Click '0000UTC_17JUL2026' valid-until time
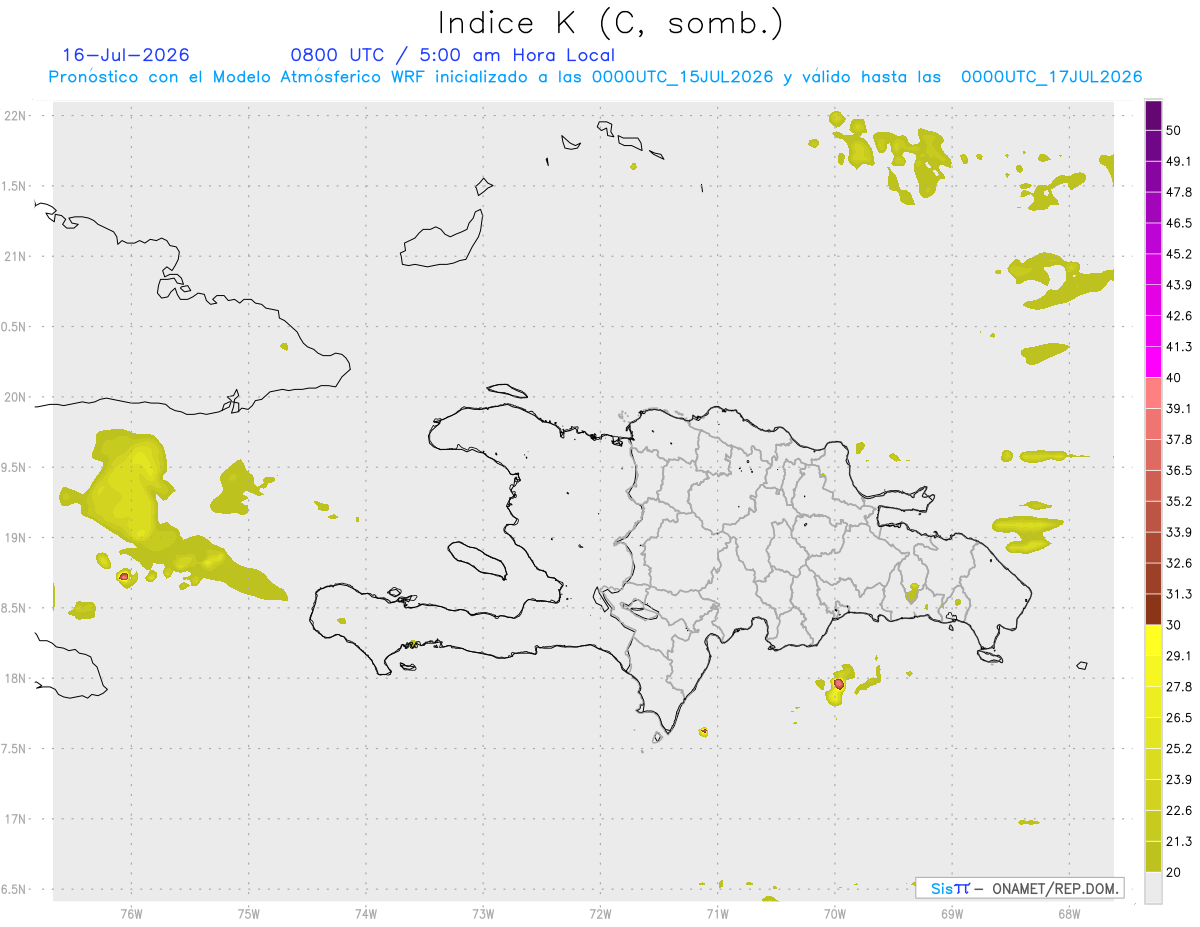 (1051, 77)
